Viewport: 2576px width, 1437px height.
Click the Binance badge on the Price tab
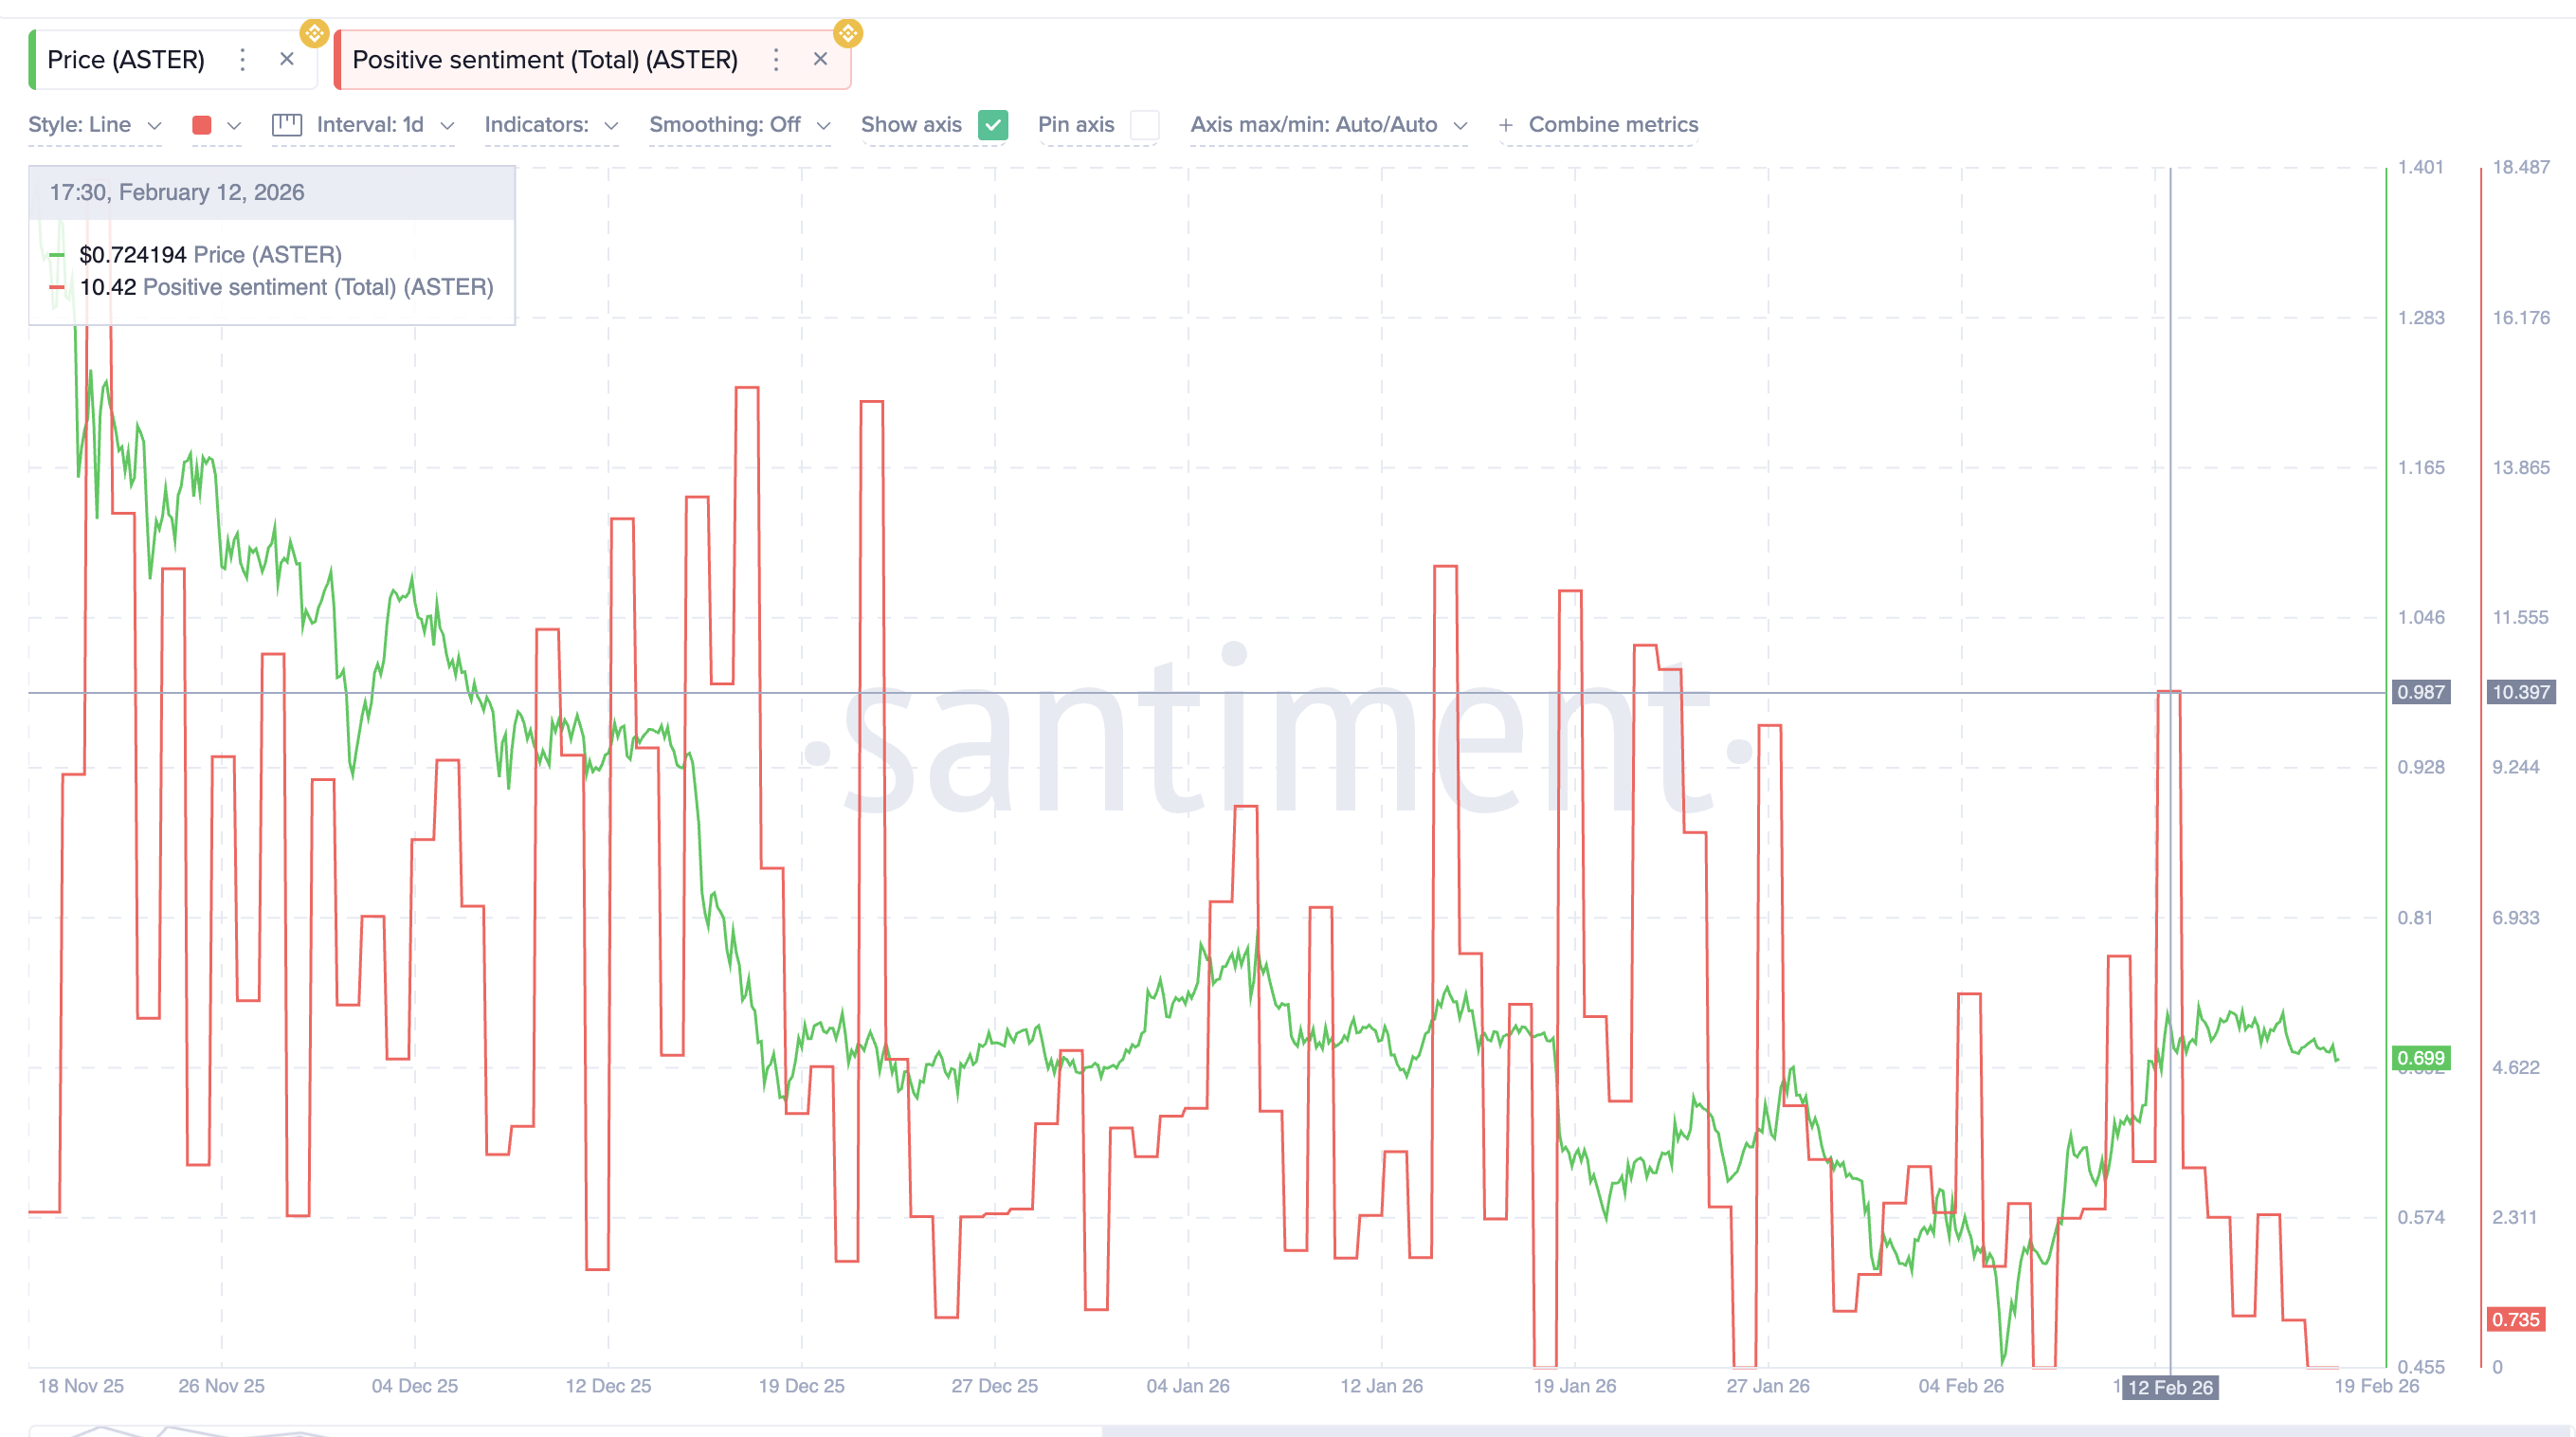click(314, 33)
